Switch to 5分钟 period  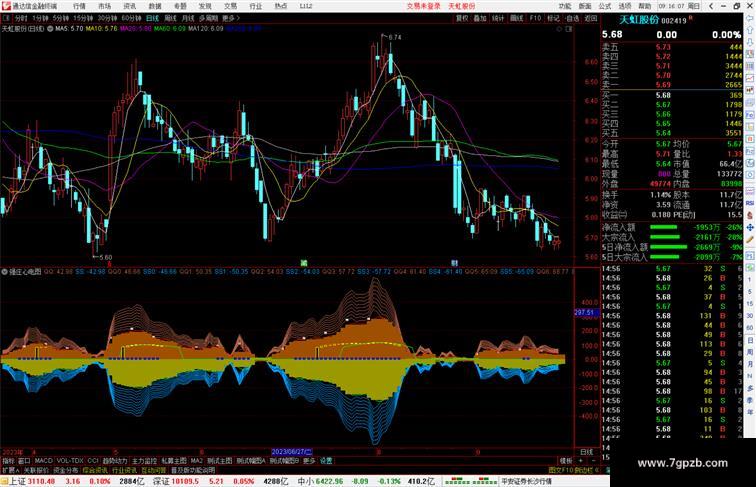click(x=61, y=18)
